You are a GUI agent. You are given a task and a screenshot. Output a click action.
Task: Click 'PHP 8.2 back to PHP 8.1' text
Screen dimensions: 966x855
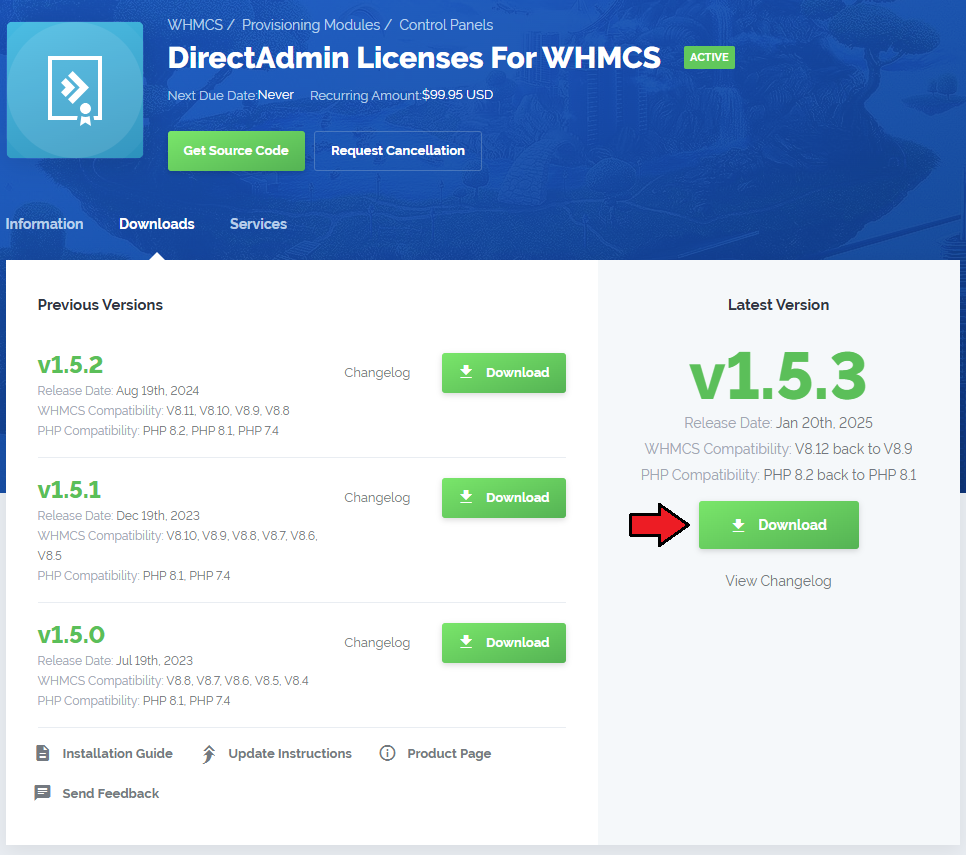coord(839,475)
